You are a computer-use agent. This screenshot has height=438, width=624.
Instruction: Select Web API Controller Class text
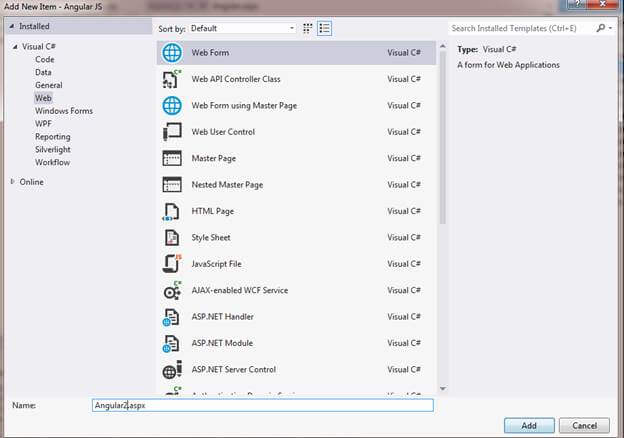tap(236, 79)
